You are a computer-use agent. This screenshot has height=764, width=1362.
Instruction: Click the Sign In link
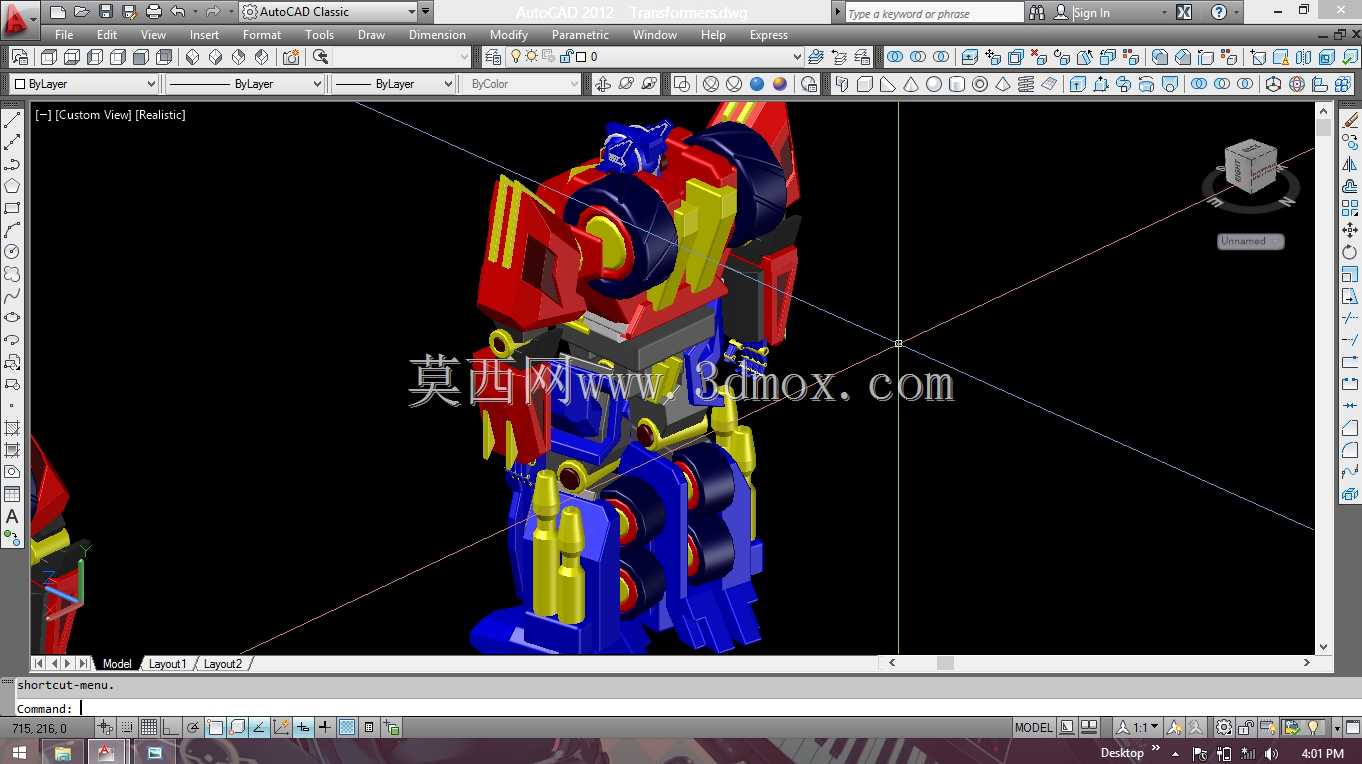click(x=1091, y=13)
